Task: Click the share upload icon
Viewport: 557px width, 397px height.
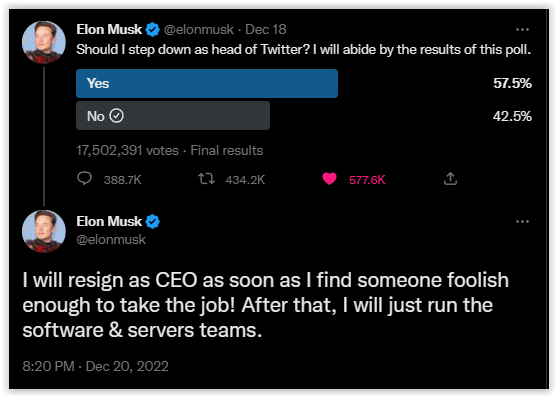Action: click(x=450, y=179)
